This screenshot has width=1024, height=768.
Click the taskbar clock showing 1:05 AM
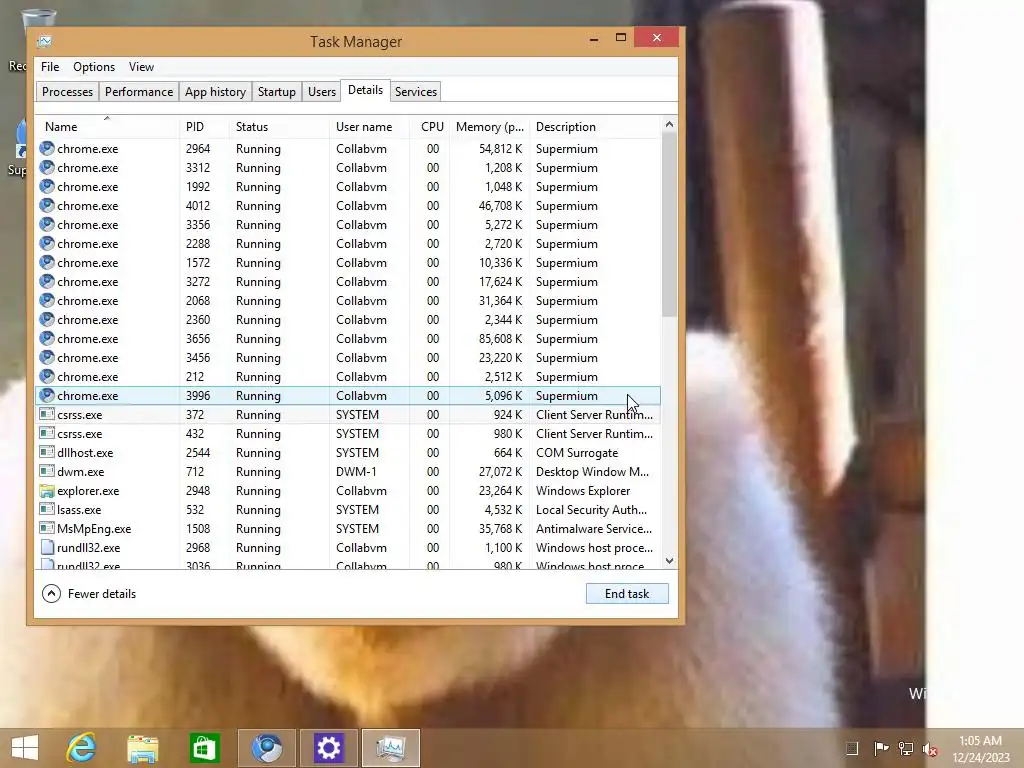point(980,748)
